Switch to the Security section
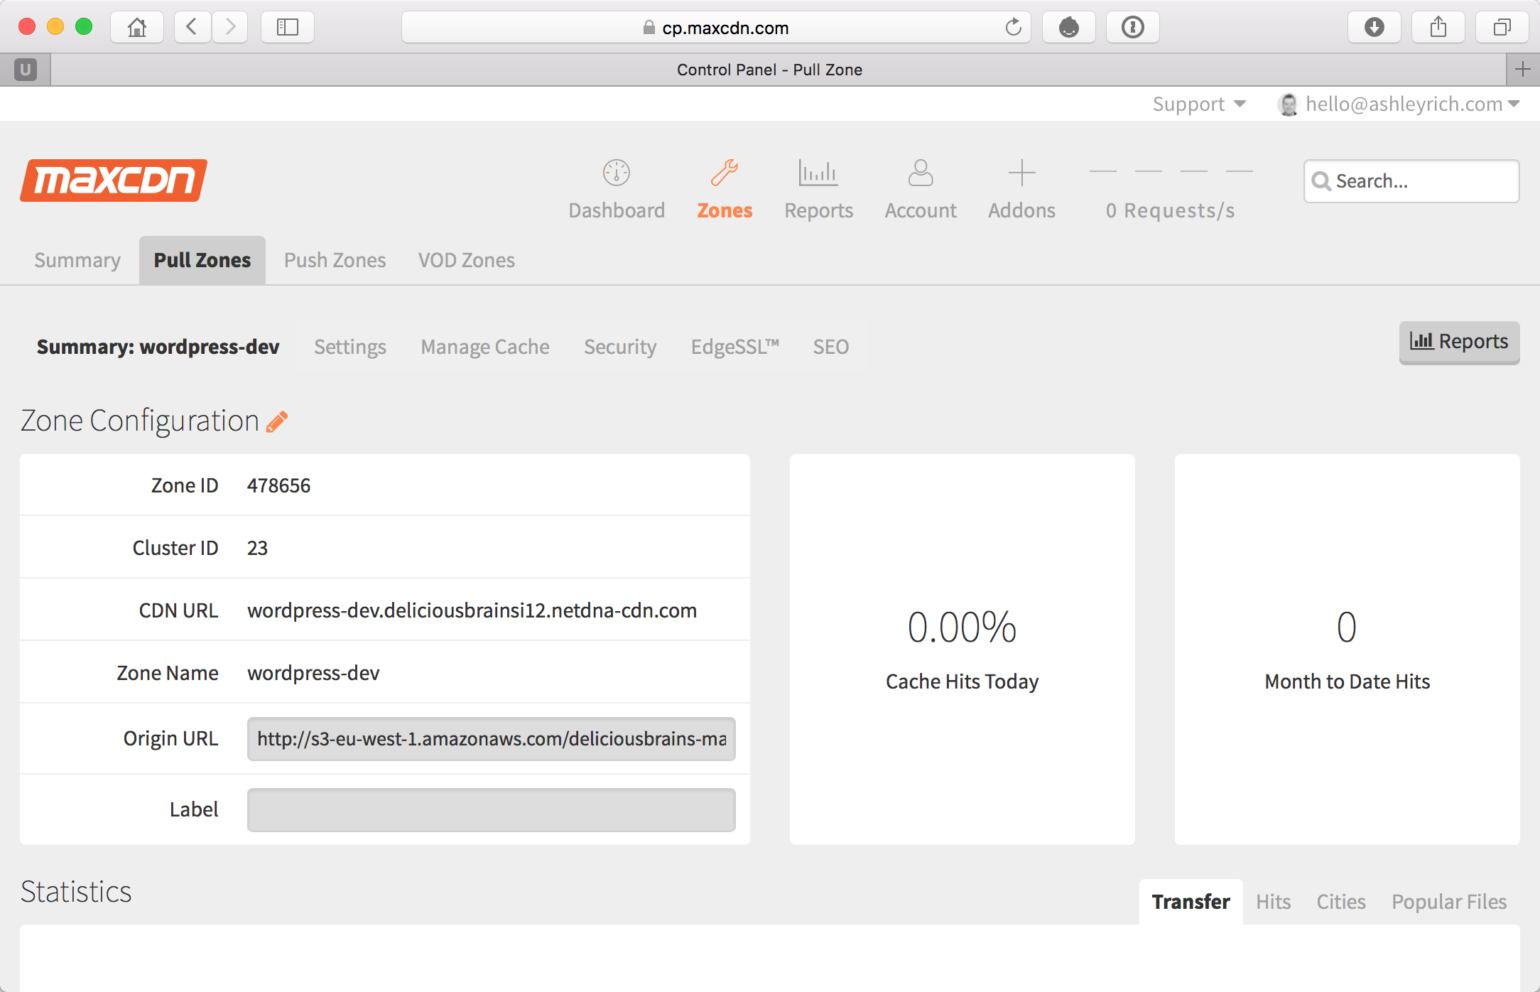1540x992 pixels. click(620, 347)
